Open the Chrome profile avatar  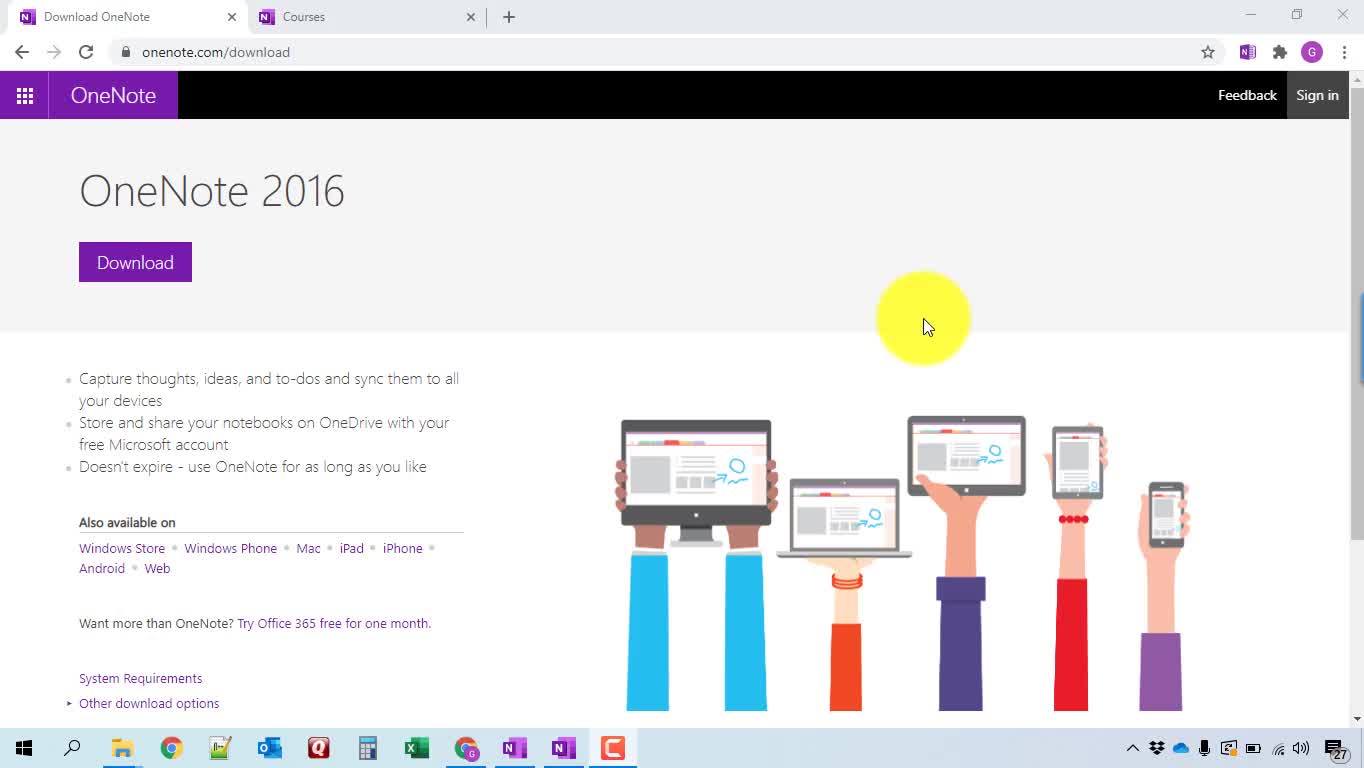pos(1311,52)
